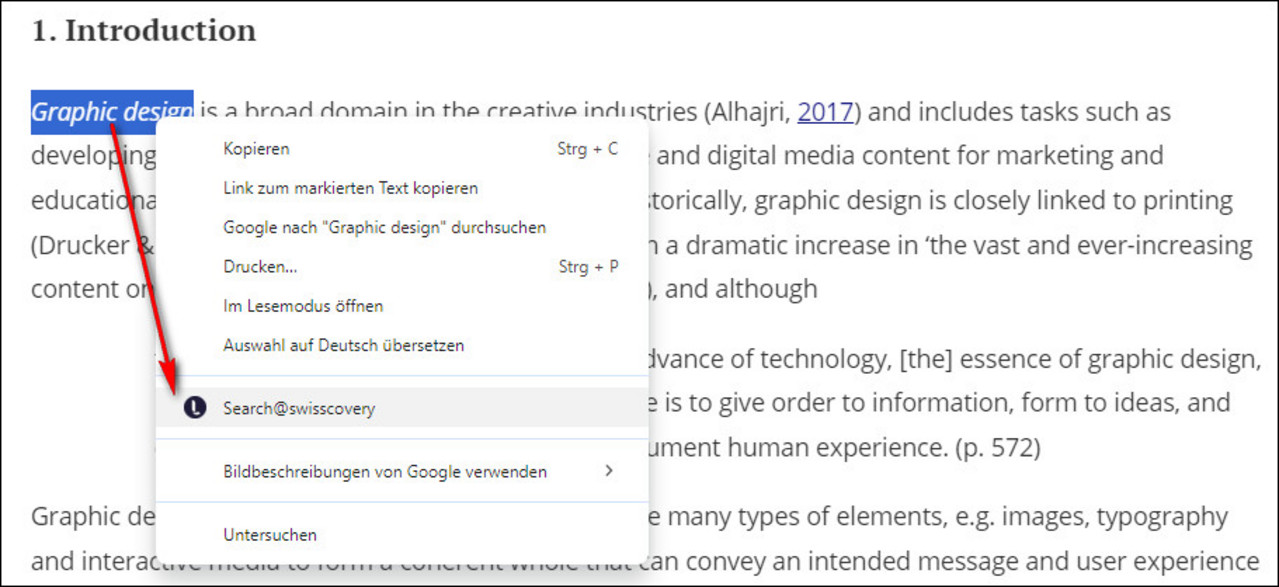The image size is (1279, 587).
Task: Select 'Link zum markierten Text kopieren'
Action: (x=350, y=188)
